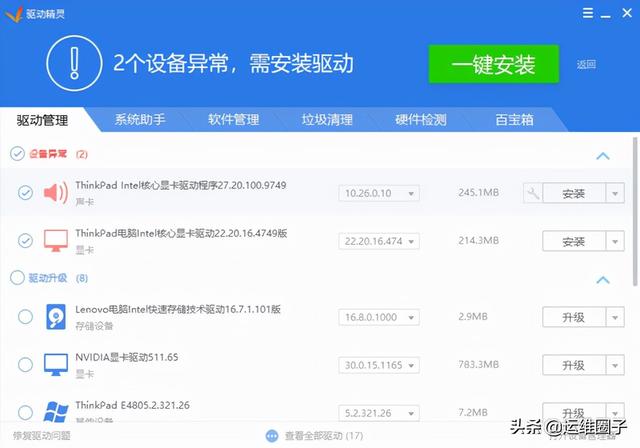Image resolution: width=640 pixels, height=448 pixels.
Task: Minimize the Driver Genius window
Action: [x=606, y=15]
